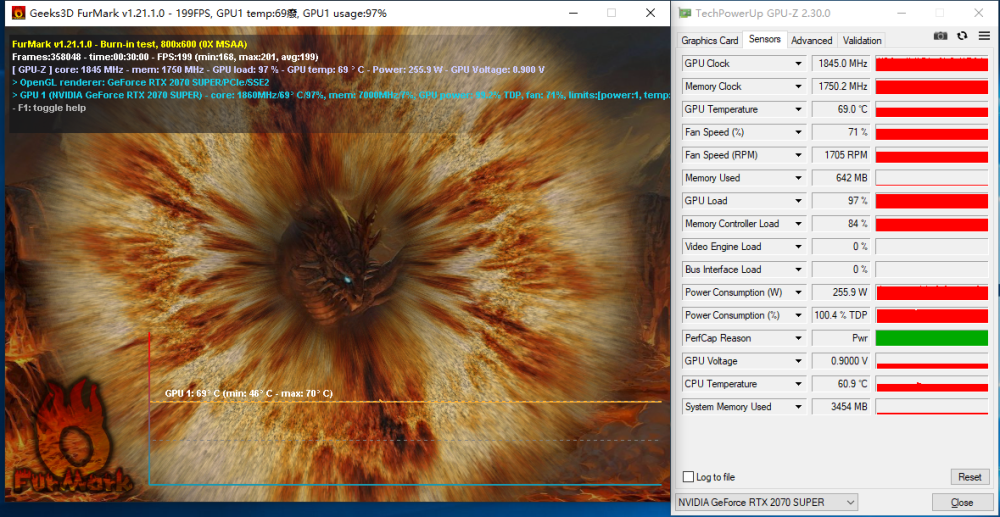Viewport: 1000px width, 517px height.
Task: Expand the Power Consumption (W) dropdown
Action: pos(798,293)
